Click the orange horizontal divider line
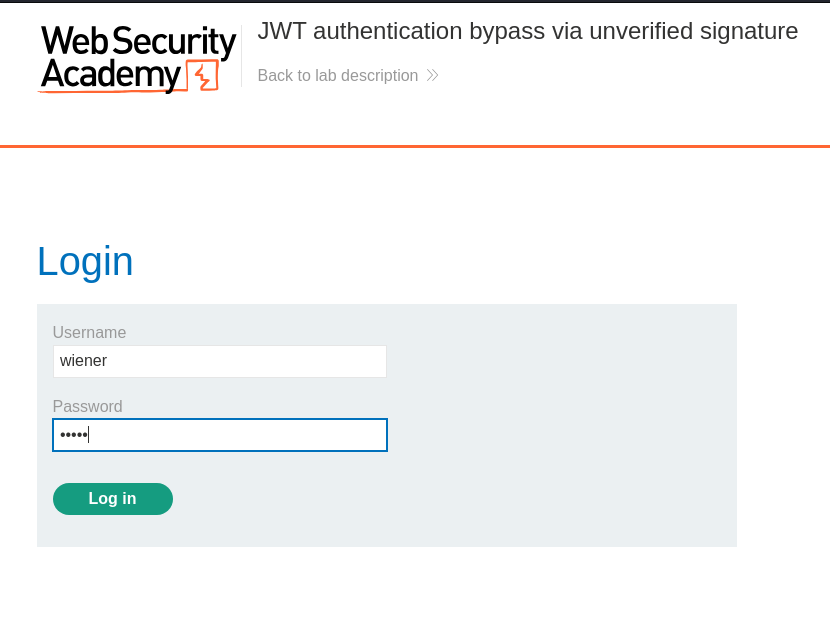The width and height of the screenshot is (830, 631). (x=415, y=146)
